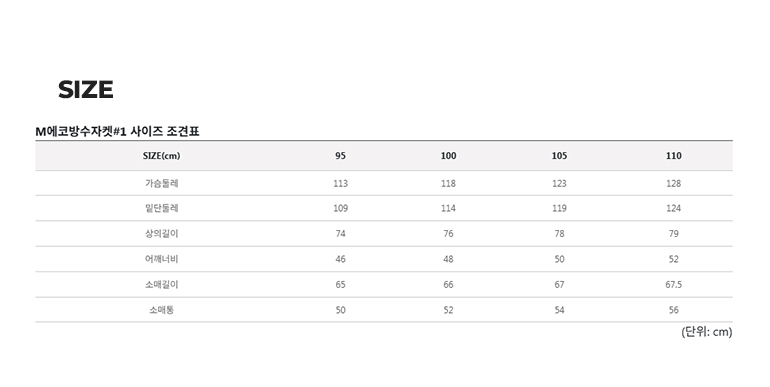
Task: Click the 상의길이 row label
Action: 162,234
